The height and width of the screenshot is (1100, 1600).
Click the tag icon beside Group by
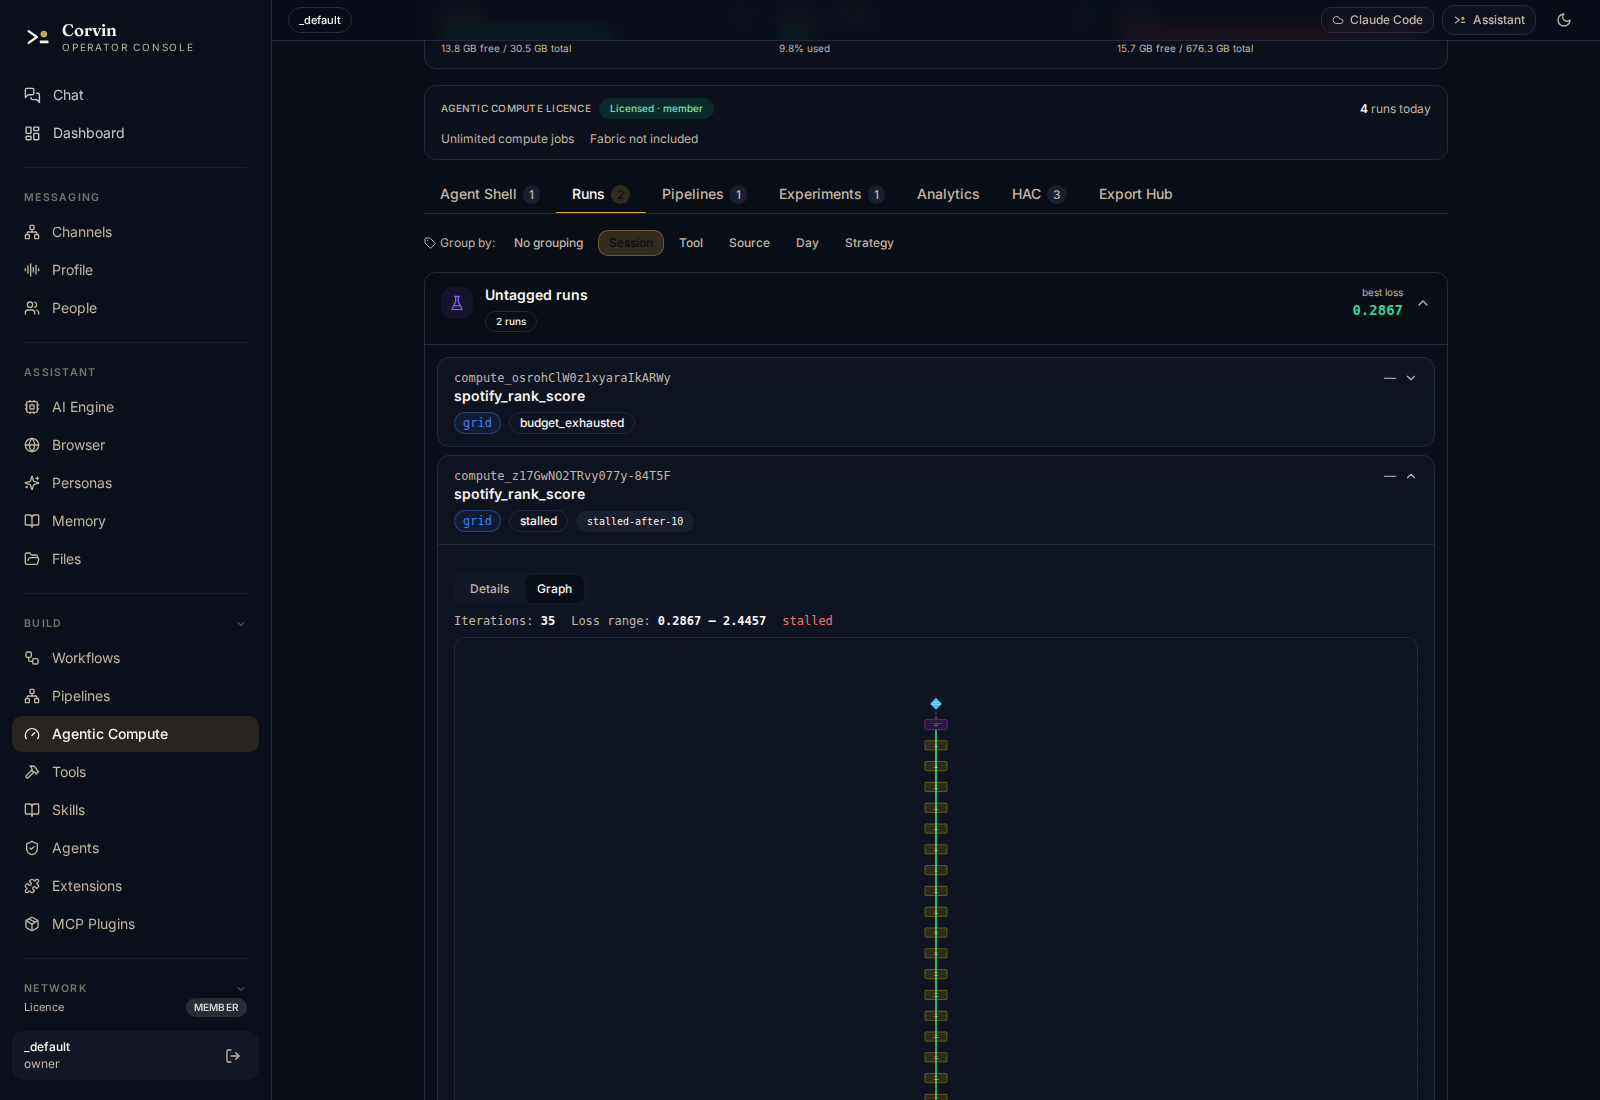point(430,243)
